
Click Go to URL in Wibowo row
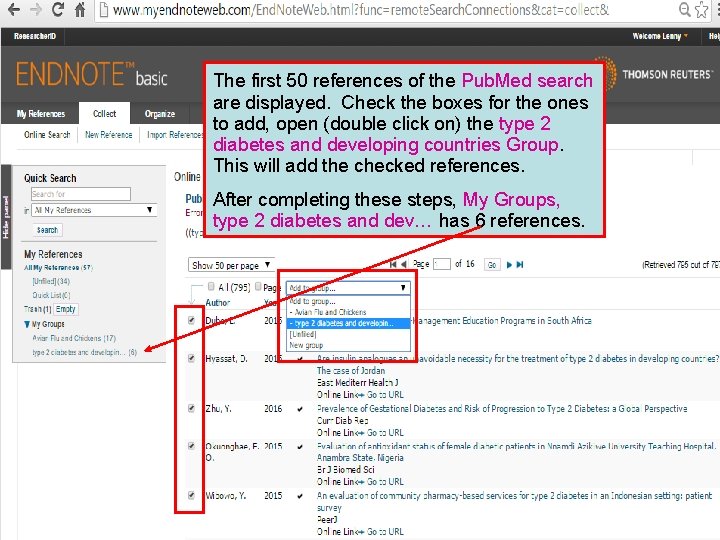pos(385,531)
